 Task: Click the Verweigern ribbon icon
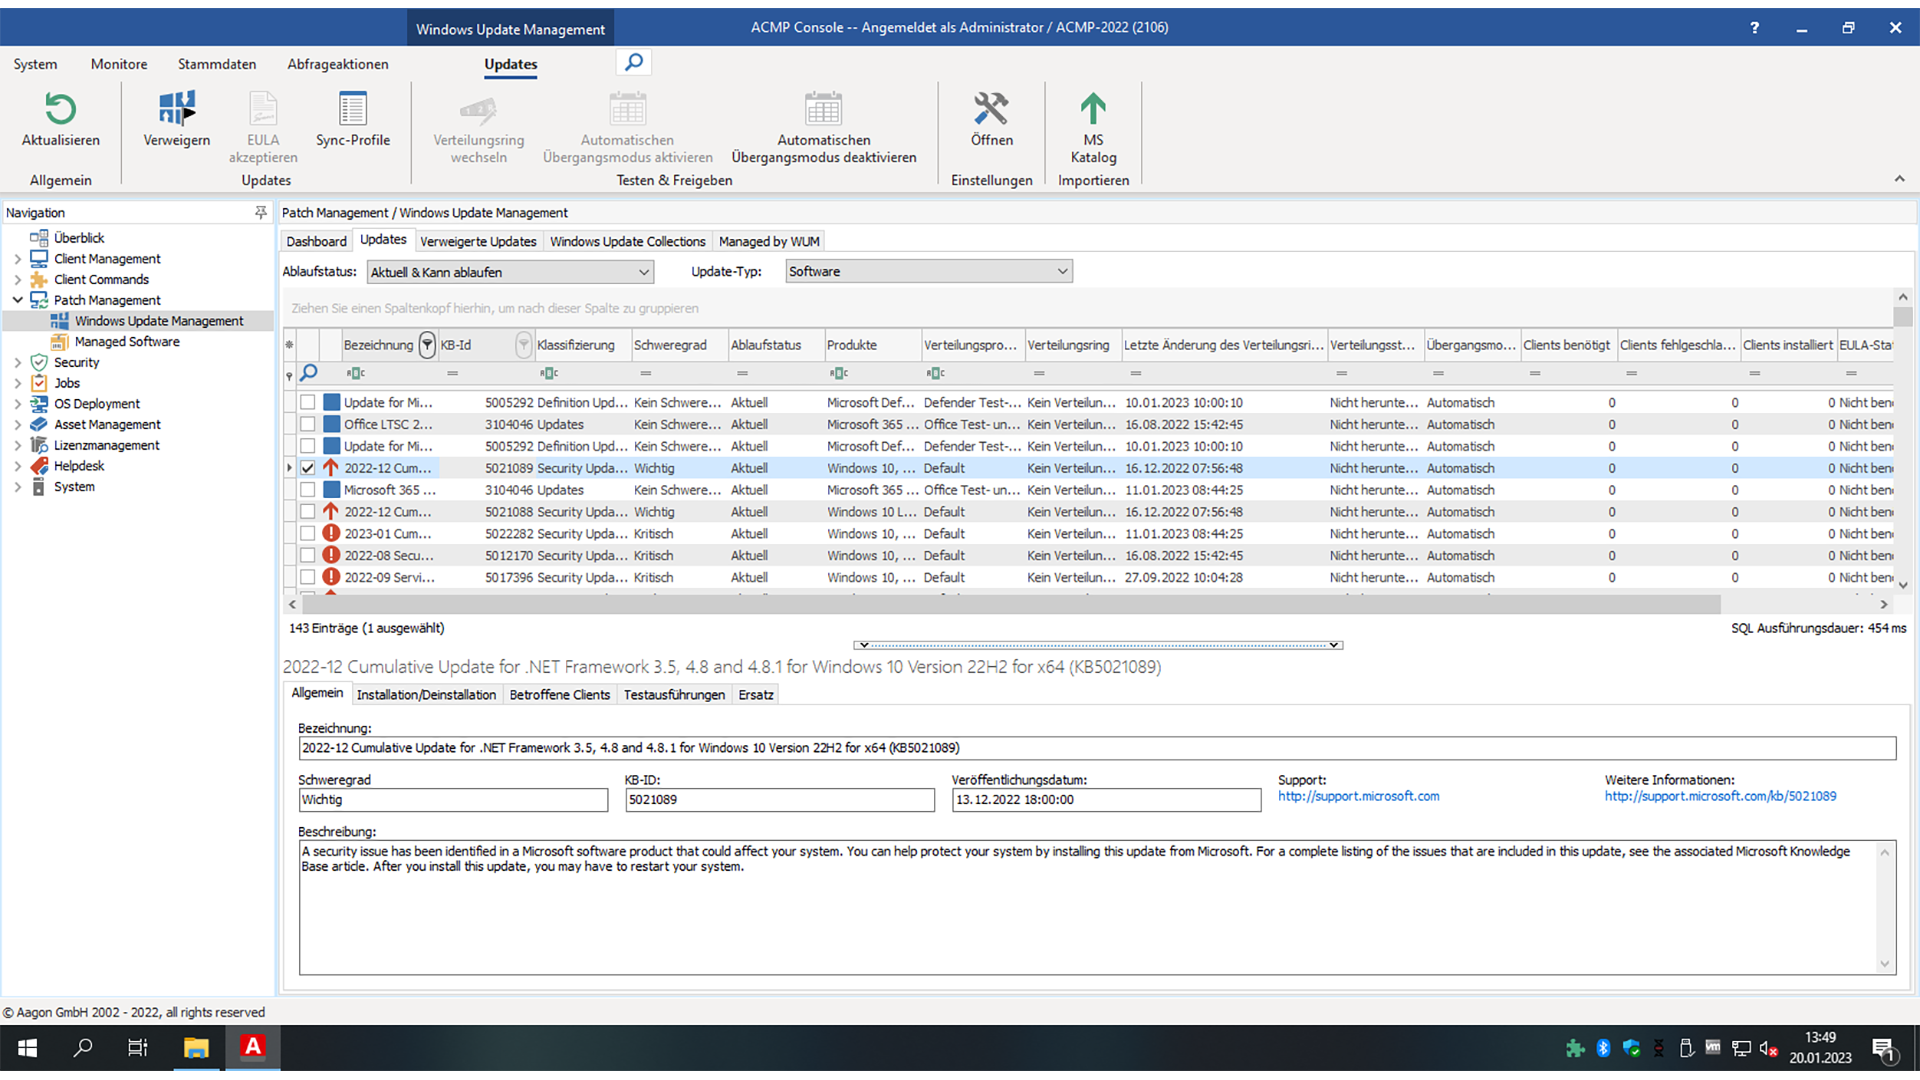tap(177, 108)
